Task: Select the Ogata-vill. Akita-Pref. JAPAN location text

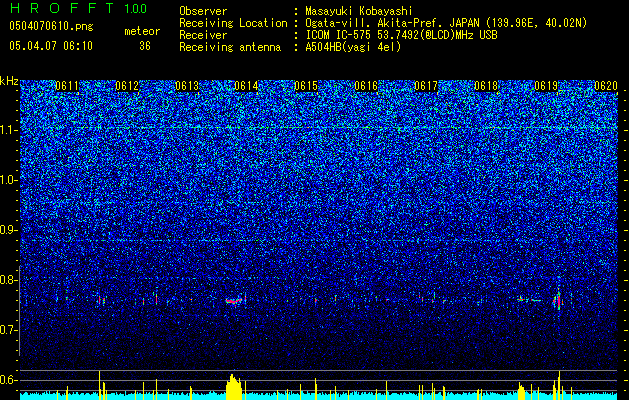Action: click(x=446, y=23)
